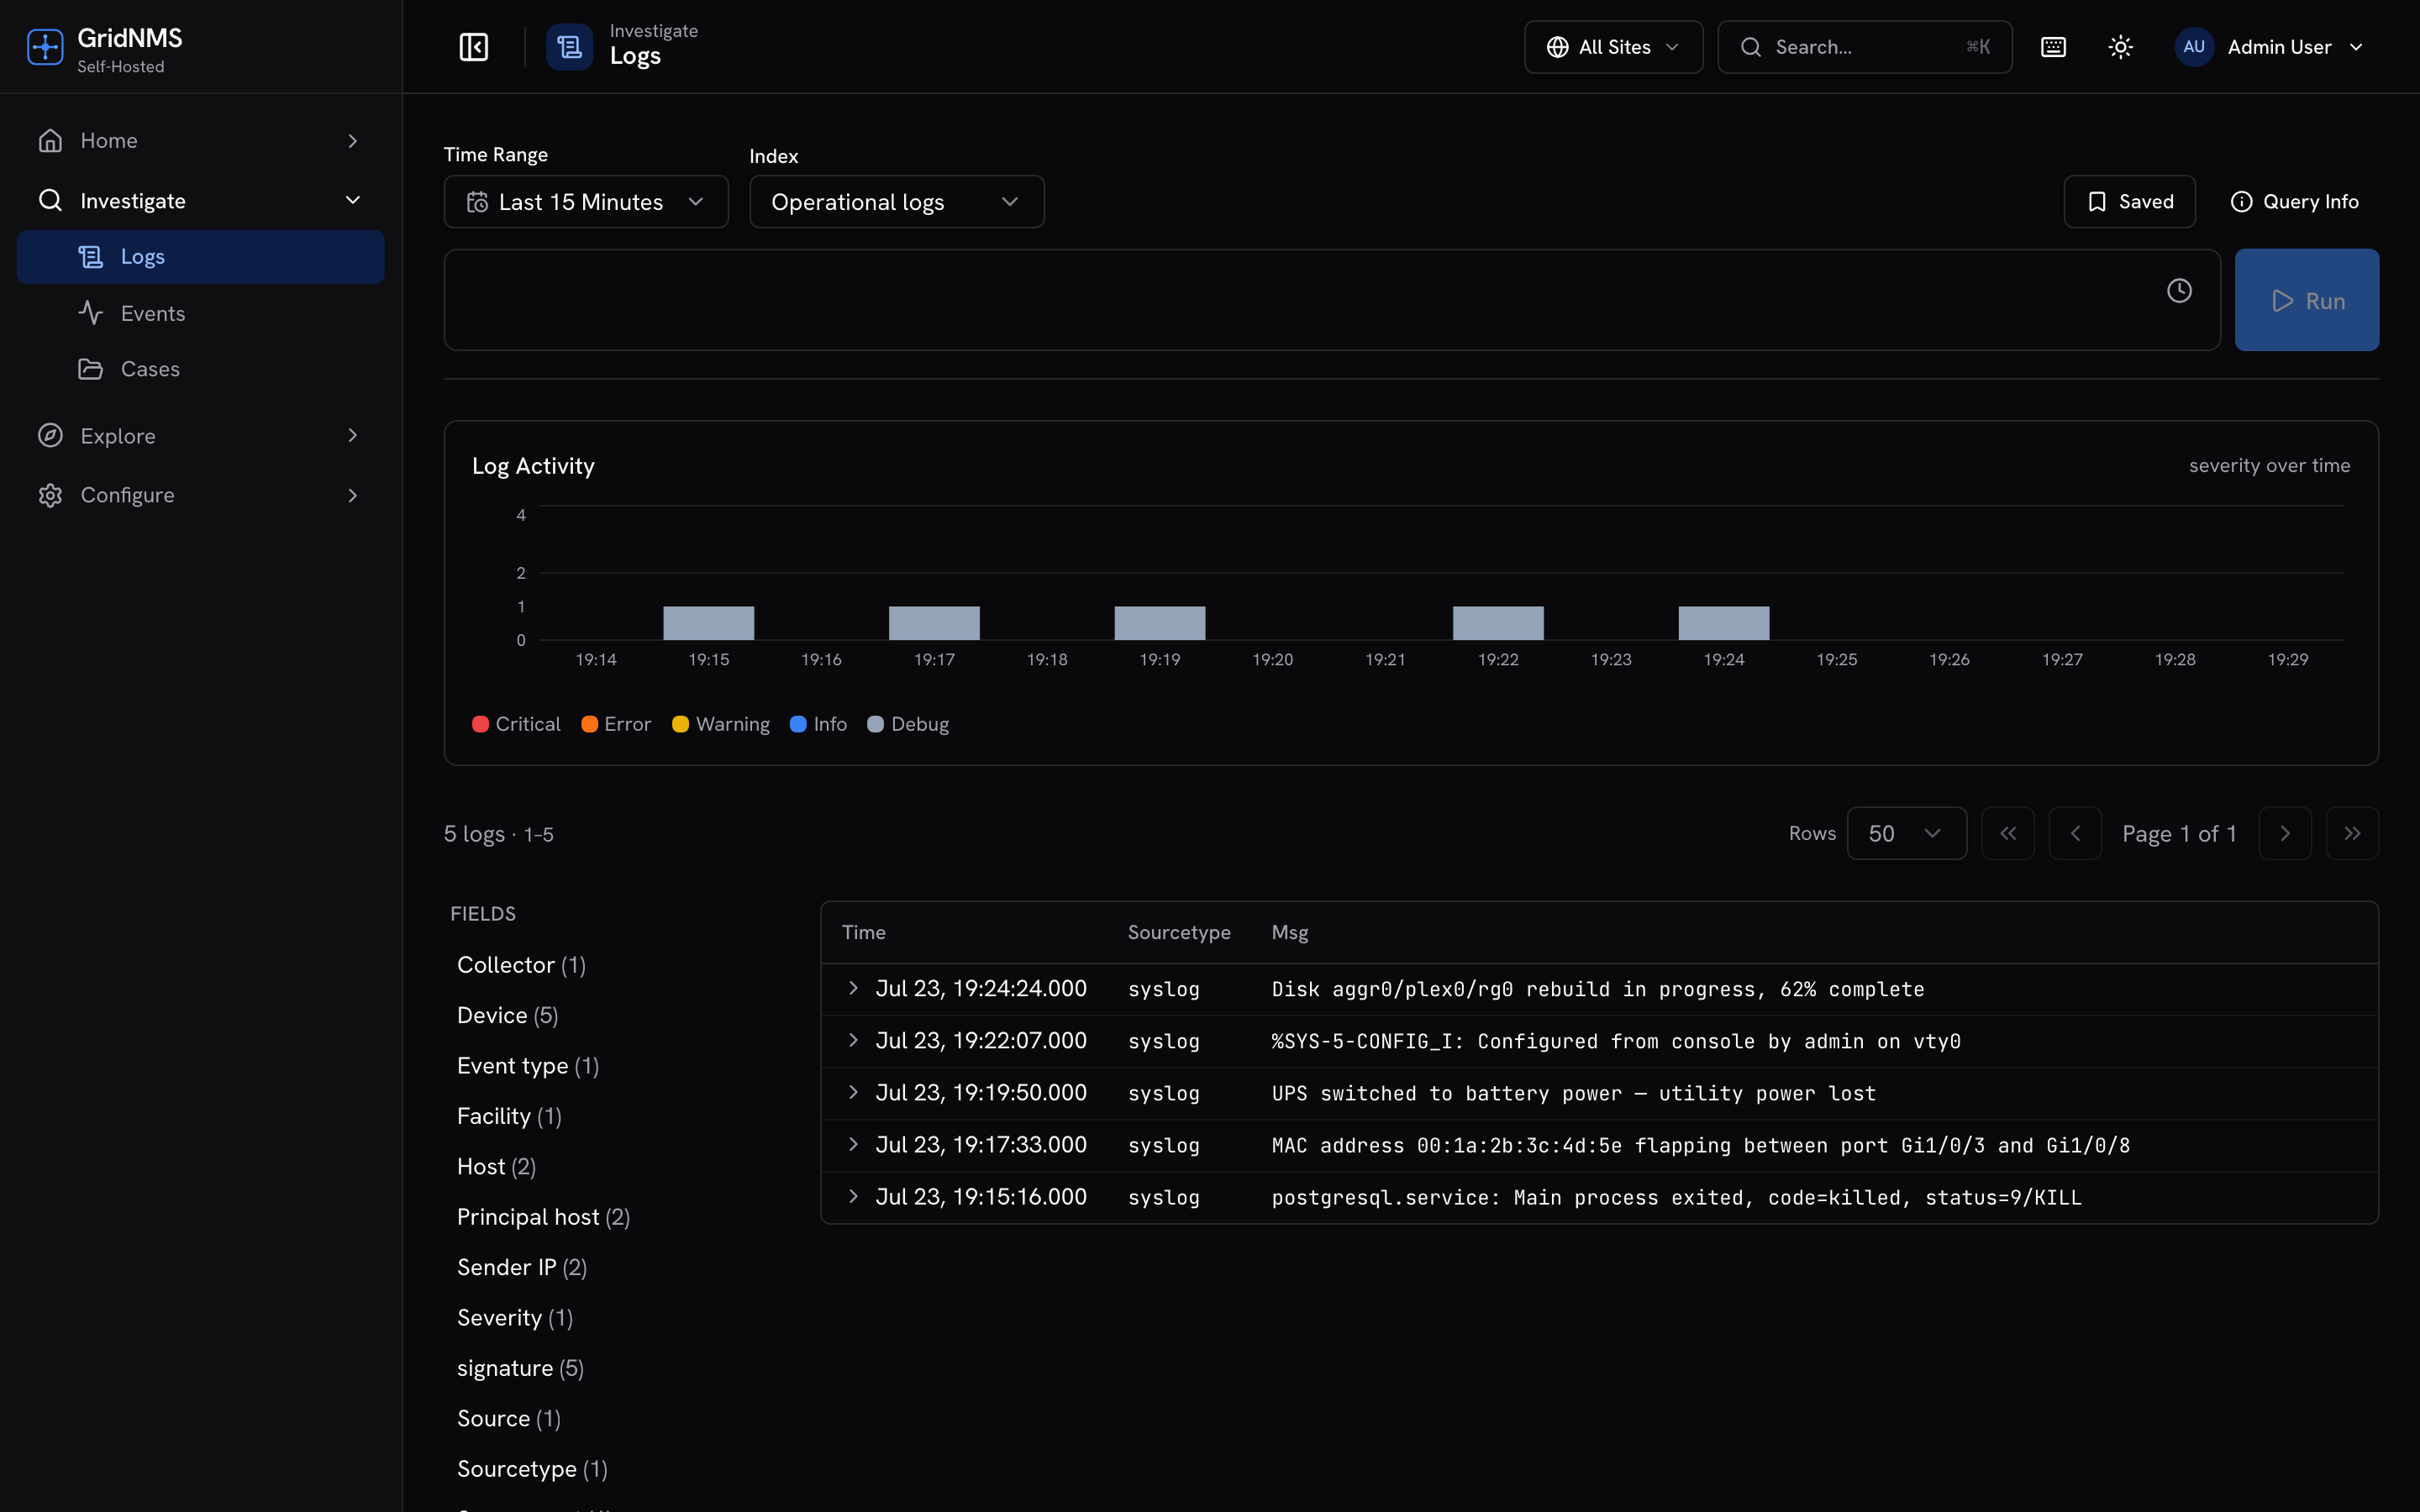Toggle Info severity in chart legend
Image resolution: width=2420 pixels, height=1512 pixels.
coord(818,724)
